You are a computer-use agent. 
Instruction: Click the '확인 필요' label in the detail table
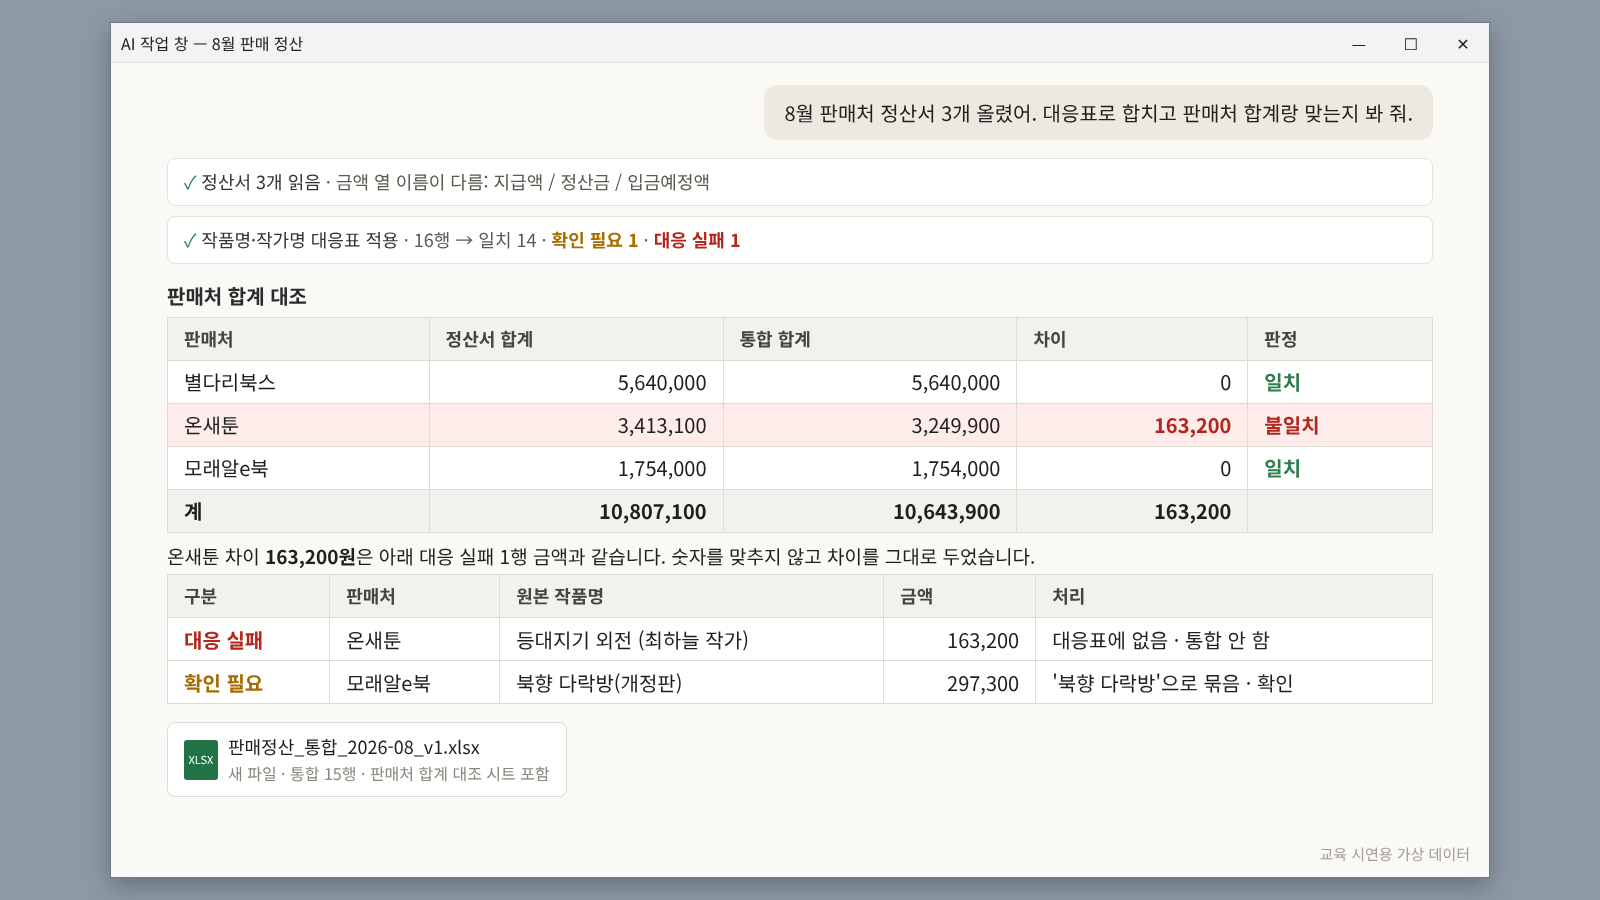(223, 683)
